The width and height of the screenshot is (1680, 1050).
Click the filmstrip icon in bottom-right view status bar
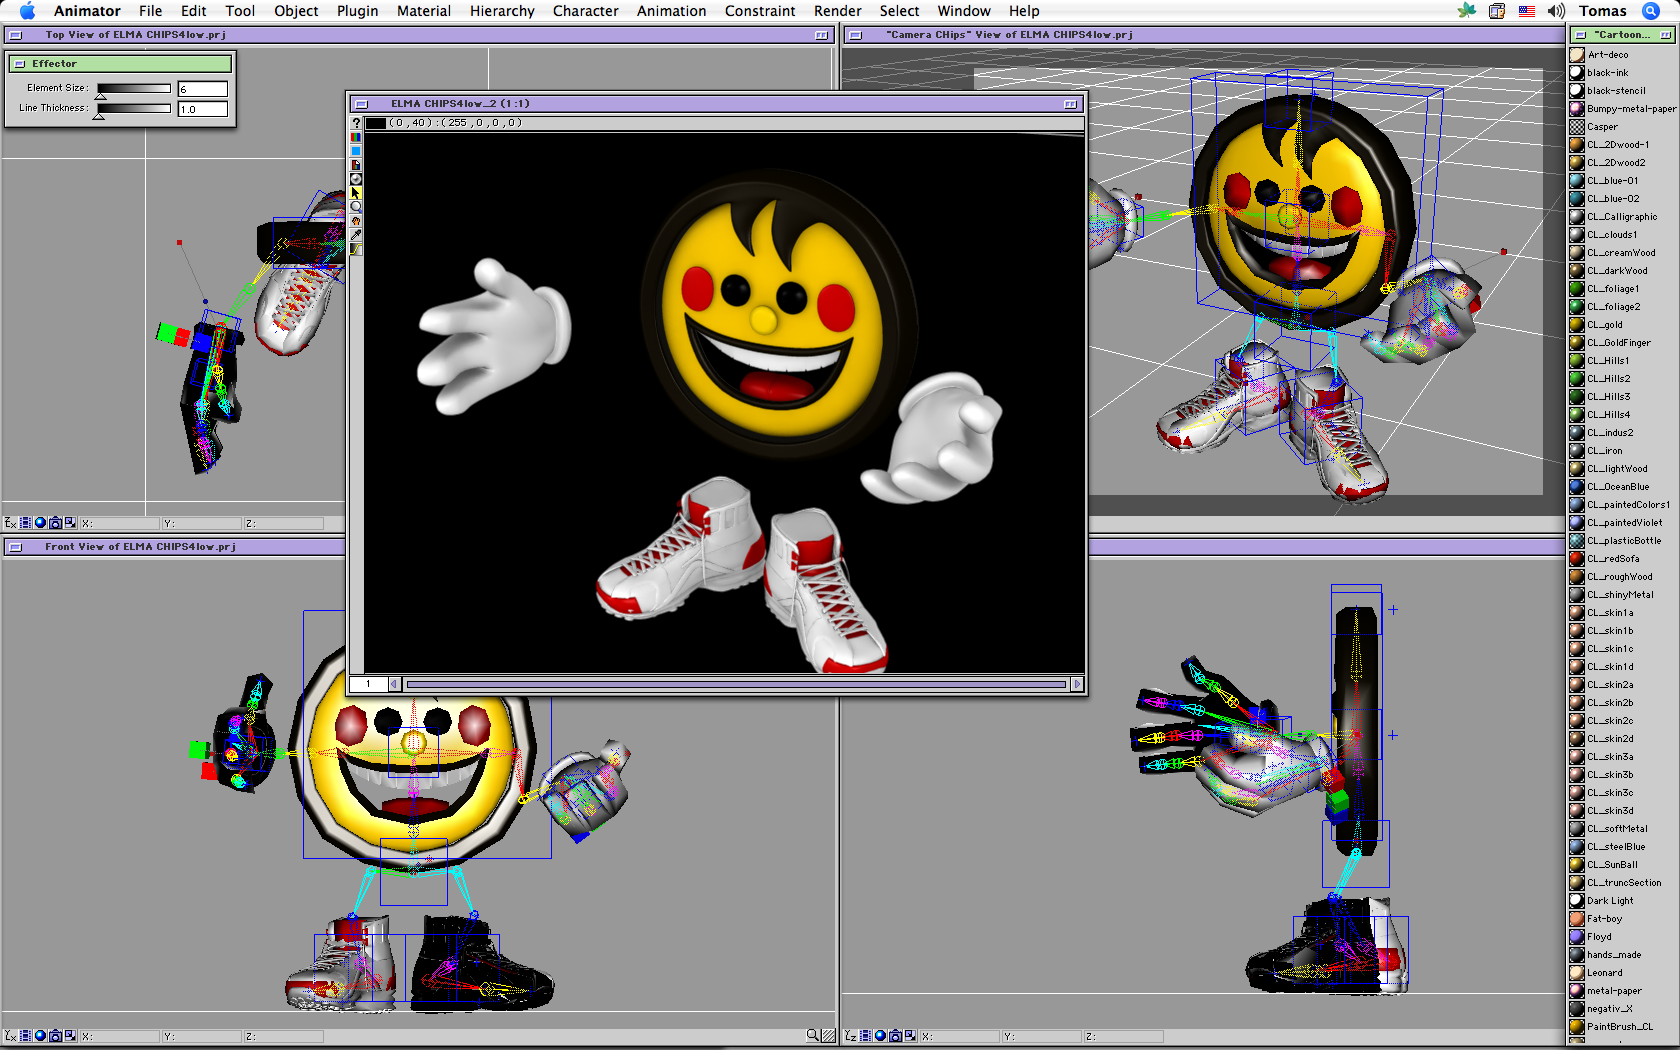coord(866,1036)
